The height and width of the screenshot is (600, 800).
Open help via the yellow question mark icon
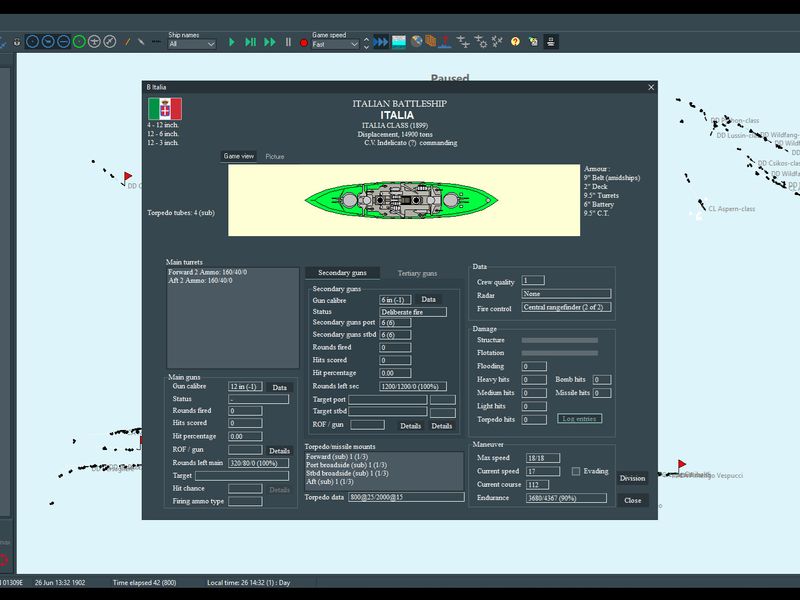(x=515, y=42)
